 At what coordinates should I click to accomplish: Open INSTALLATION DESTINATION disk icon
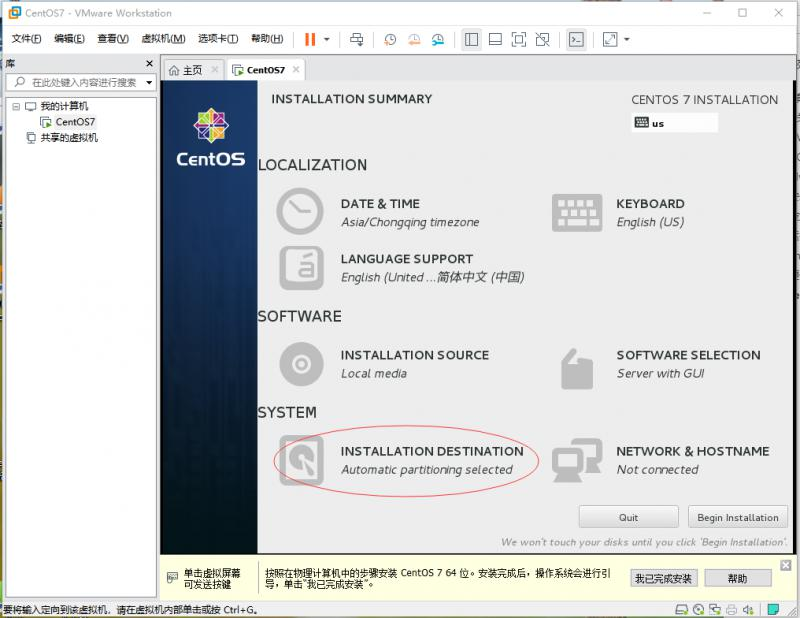(302, 460)
